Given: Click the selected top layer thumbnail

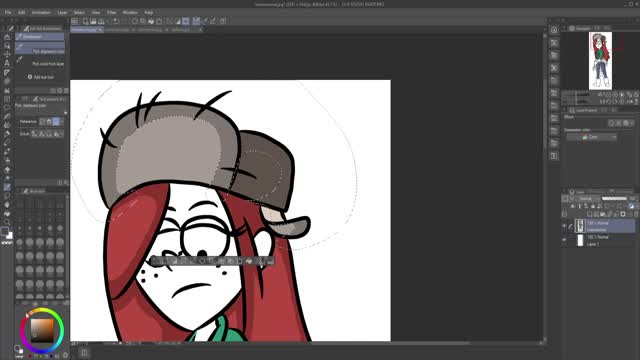Looking at the screenshot, I should pos(580,226).
